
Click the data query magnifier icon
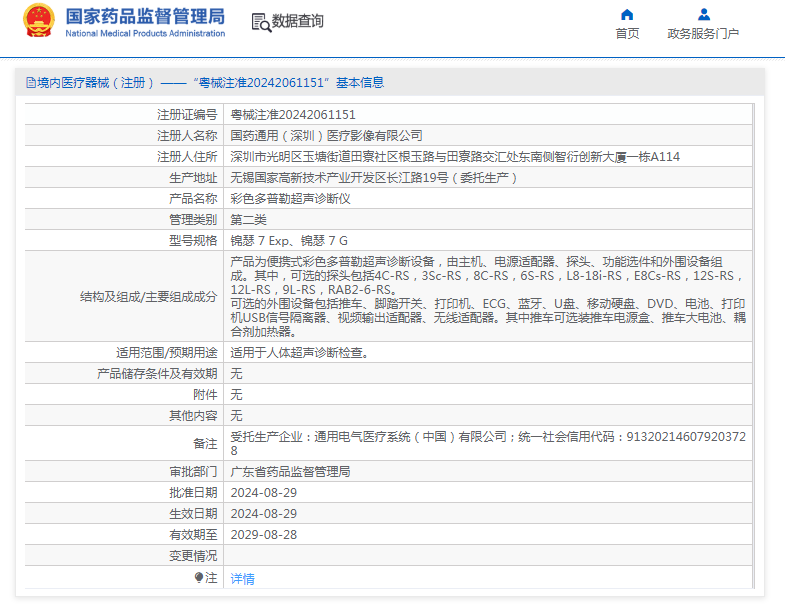tap(261, 22)
